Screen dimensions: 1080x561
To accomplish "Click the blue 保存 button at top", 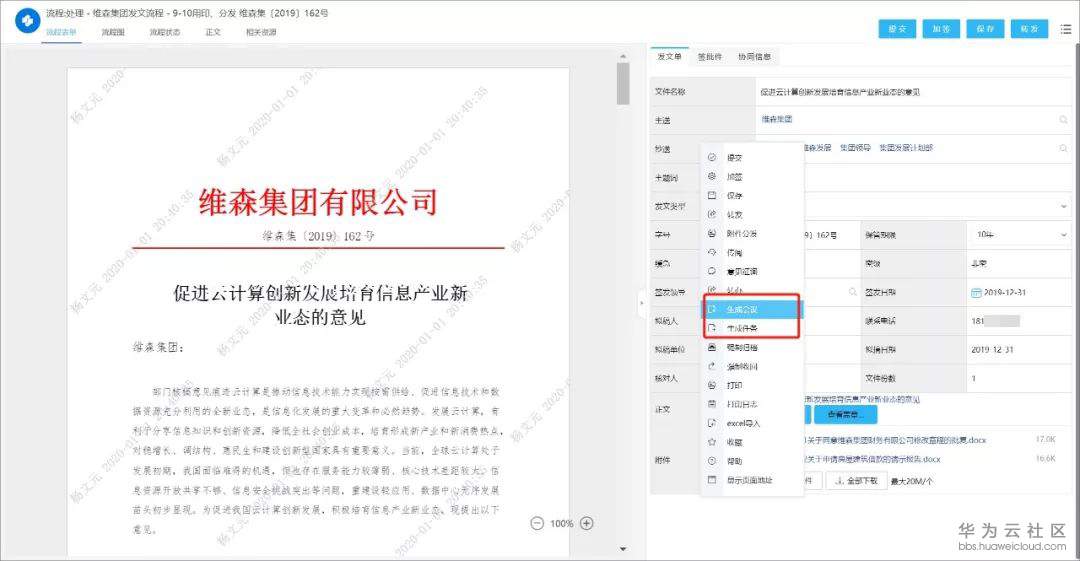I will 985,29.
